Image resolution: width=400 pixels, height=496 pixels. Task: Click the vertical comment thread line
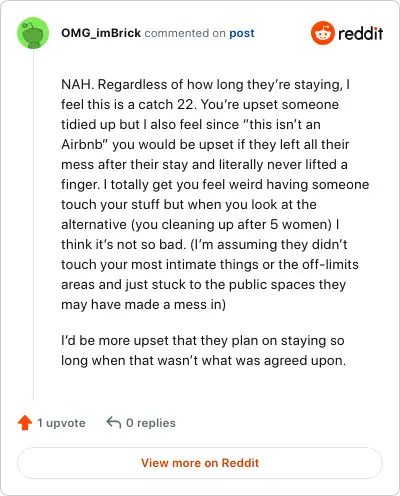pyautogui.click(x=33, y=224)
